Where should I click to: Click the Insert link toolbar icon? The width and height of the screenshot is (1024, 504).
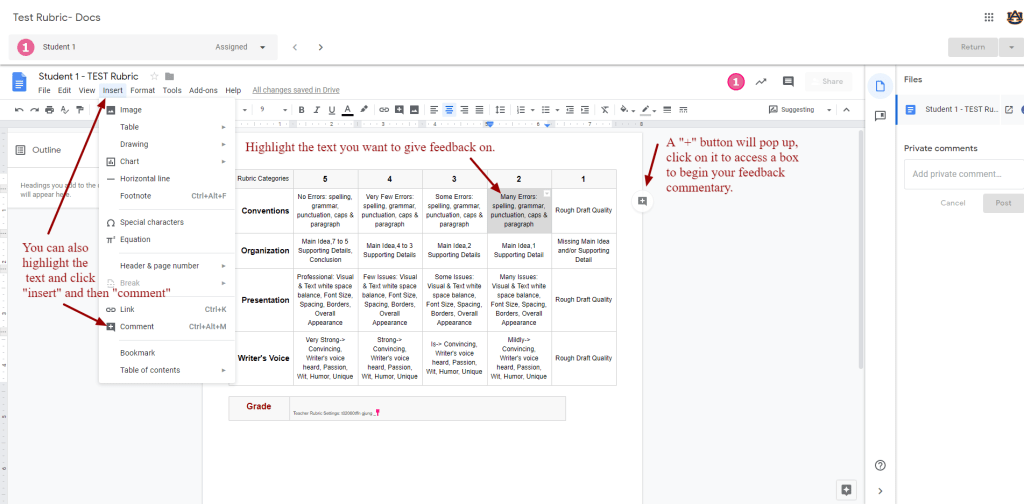point(384,109)
